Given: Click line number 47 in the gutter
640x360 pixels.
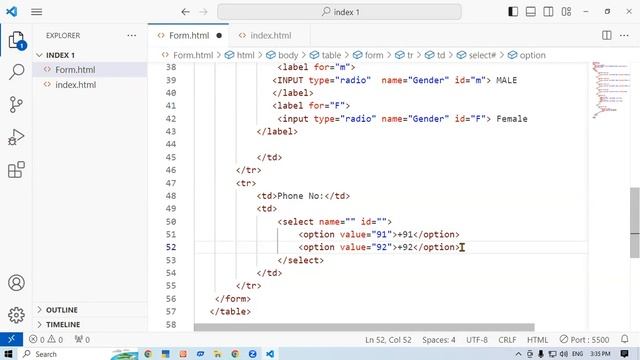Looking at the screenshot, I should pos(171,183).
